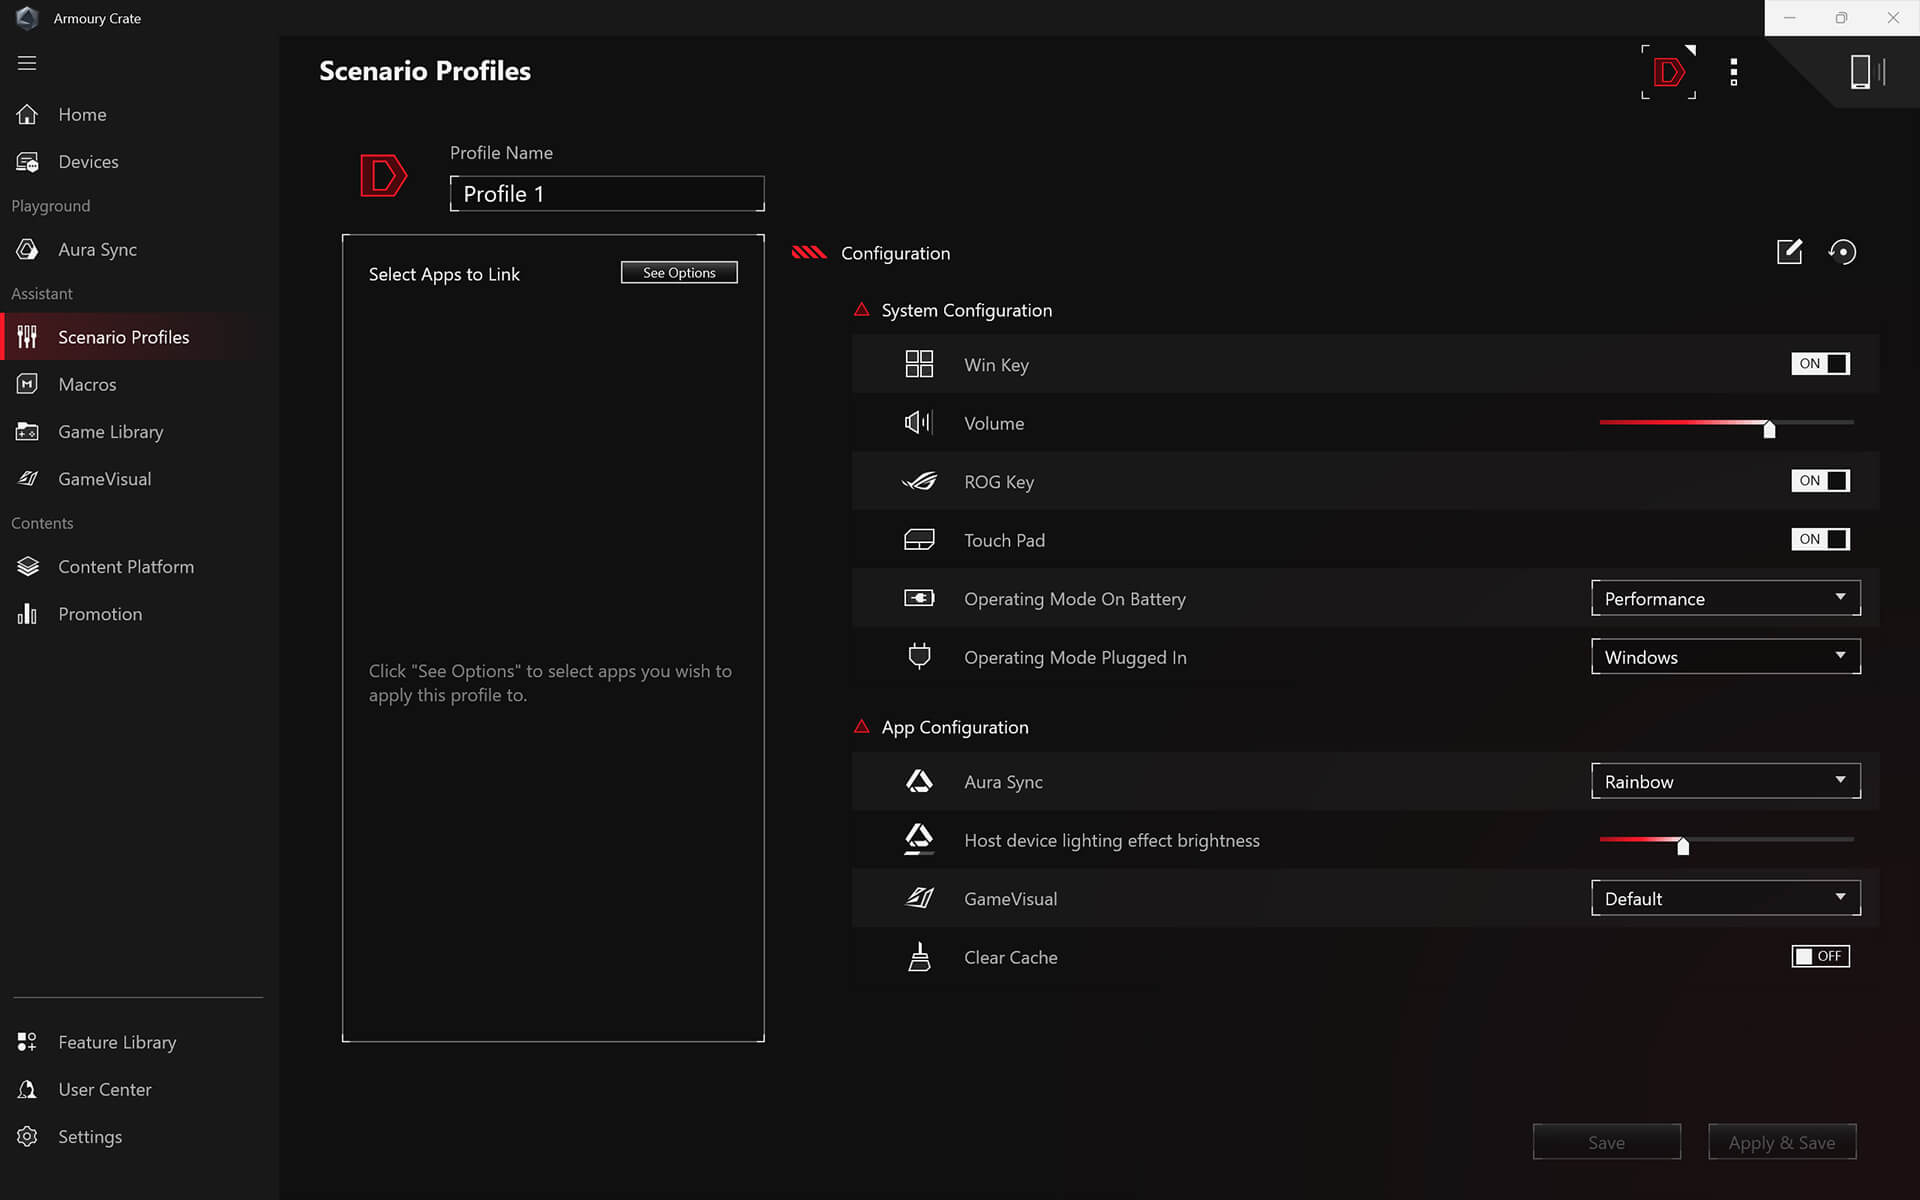The height and width of the screenshot is (1200, 1920).
Task: Click the Promotion bar chart icon
Action: tap(27, 614)
